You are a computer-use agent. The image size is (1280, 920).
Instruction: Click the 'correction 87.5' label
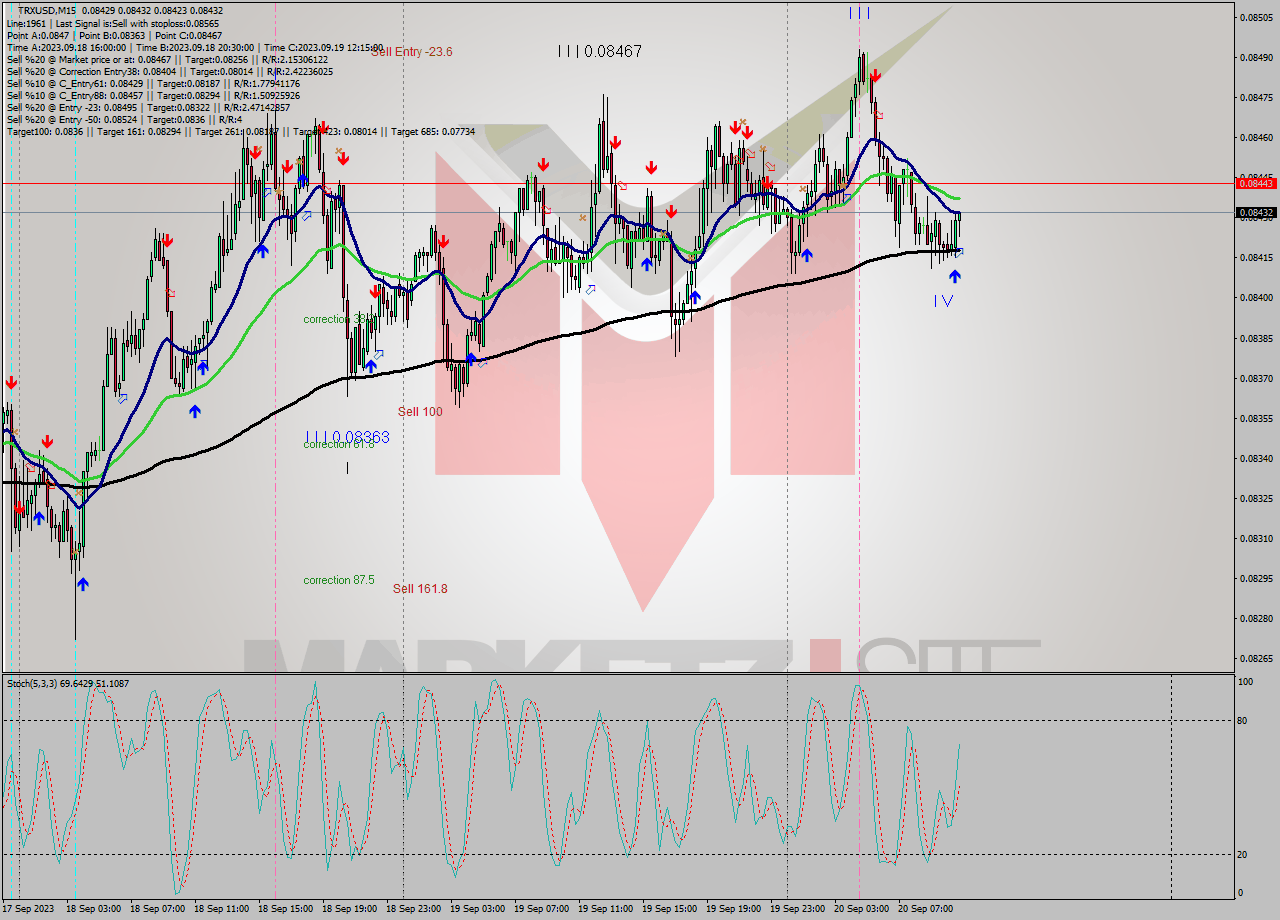(339, 580)
